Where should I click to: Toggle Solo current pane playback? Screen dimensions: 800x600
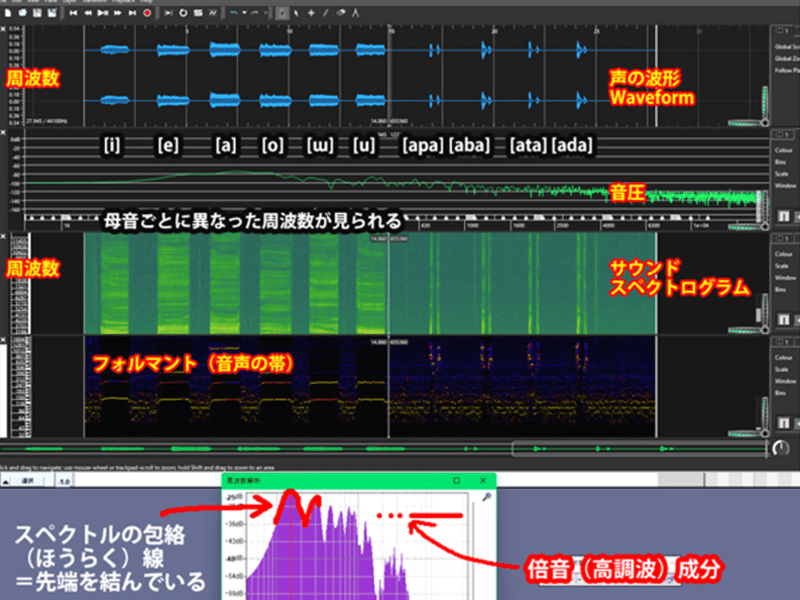tap(198, 14)
